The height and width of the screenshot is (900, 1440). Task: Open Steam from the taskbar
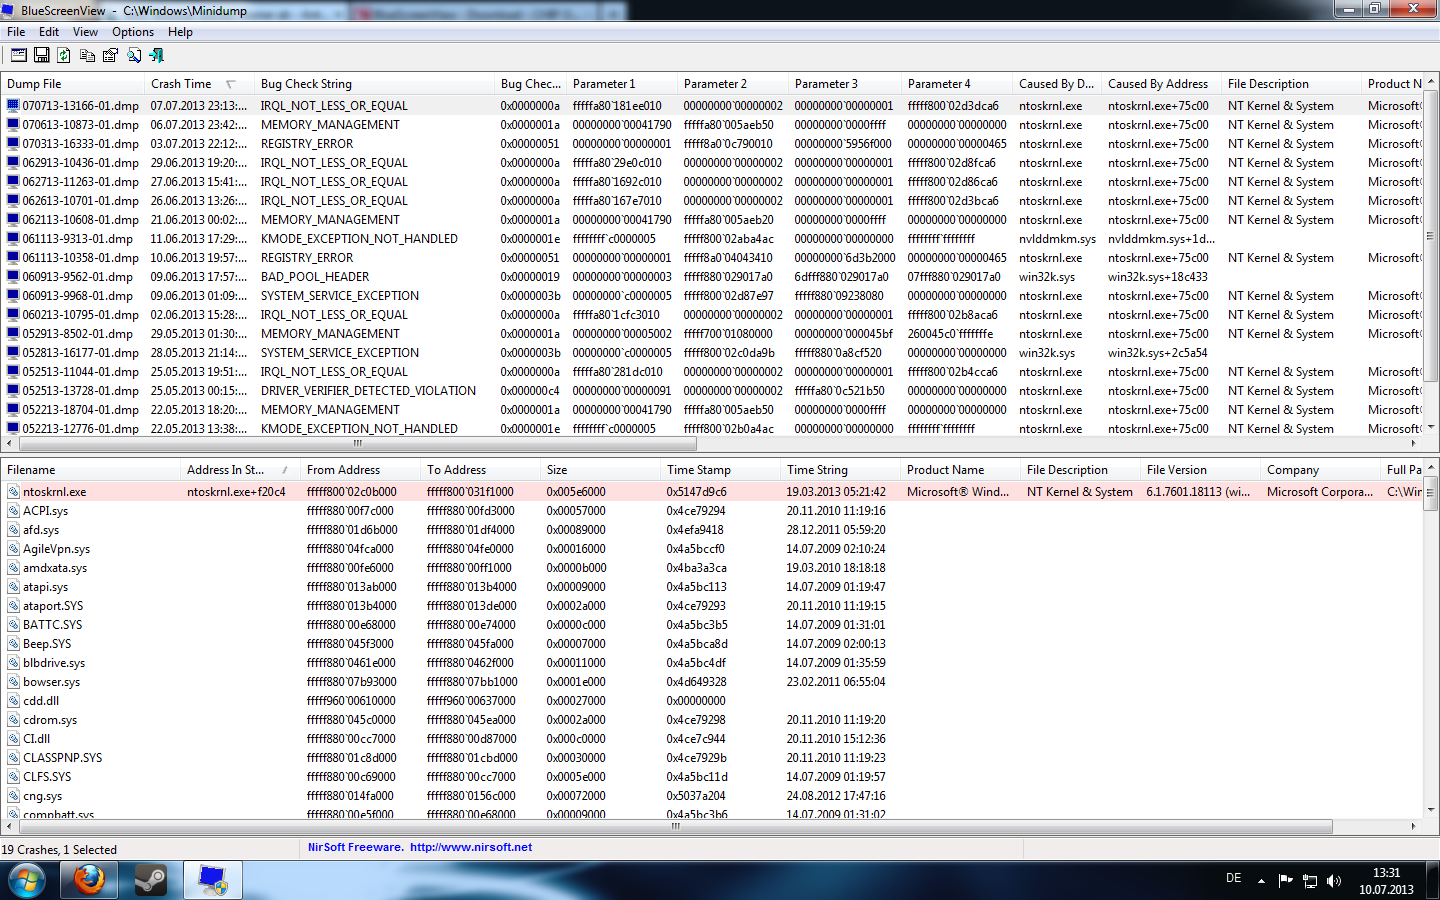(x=151, y=881)
